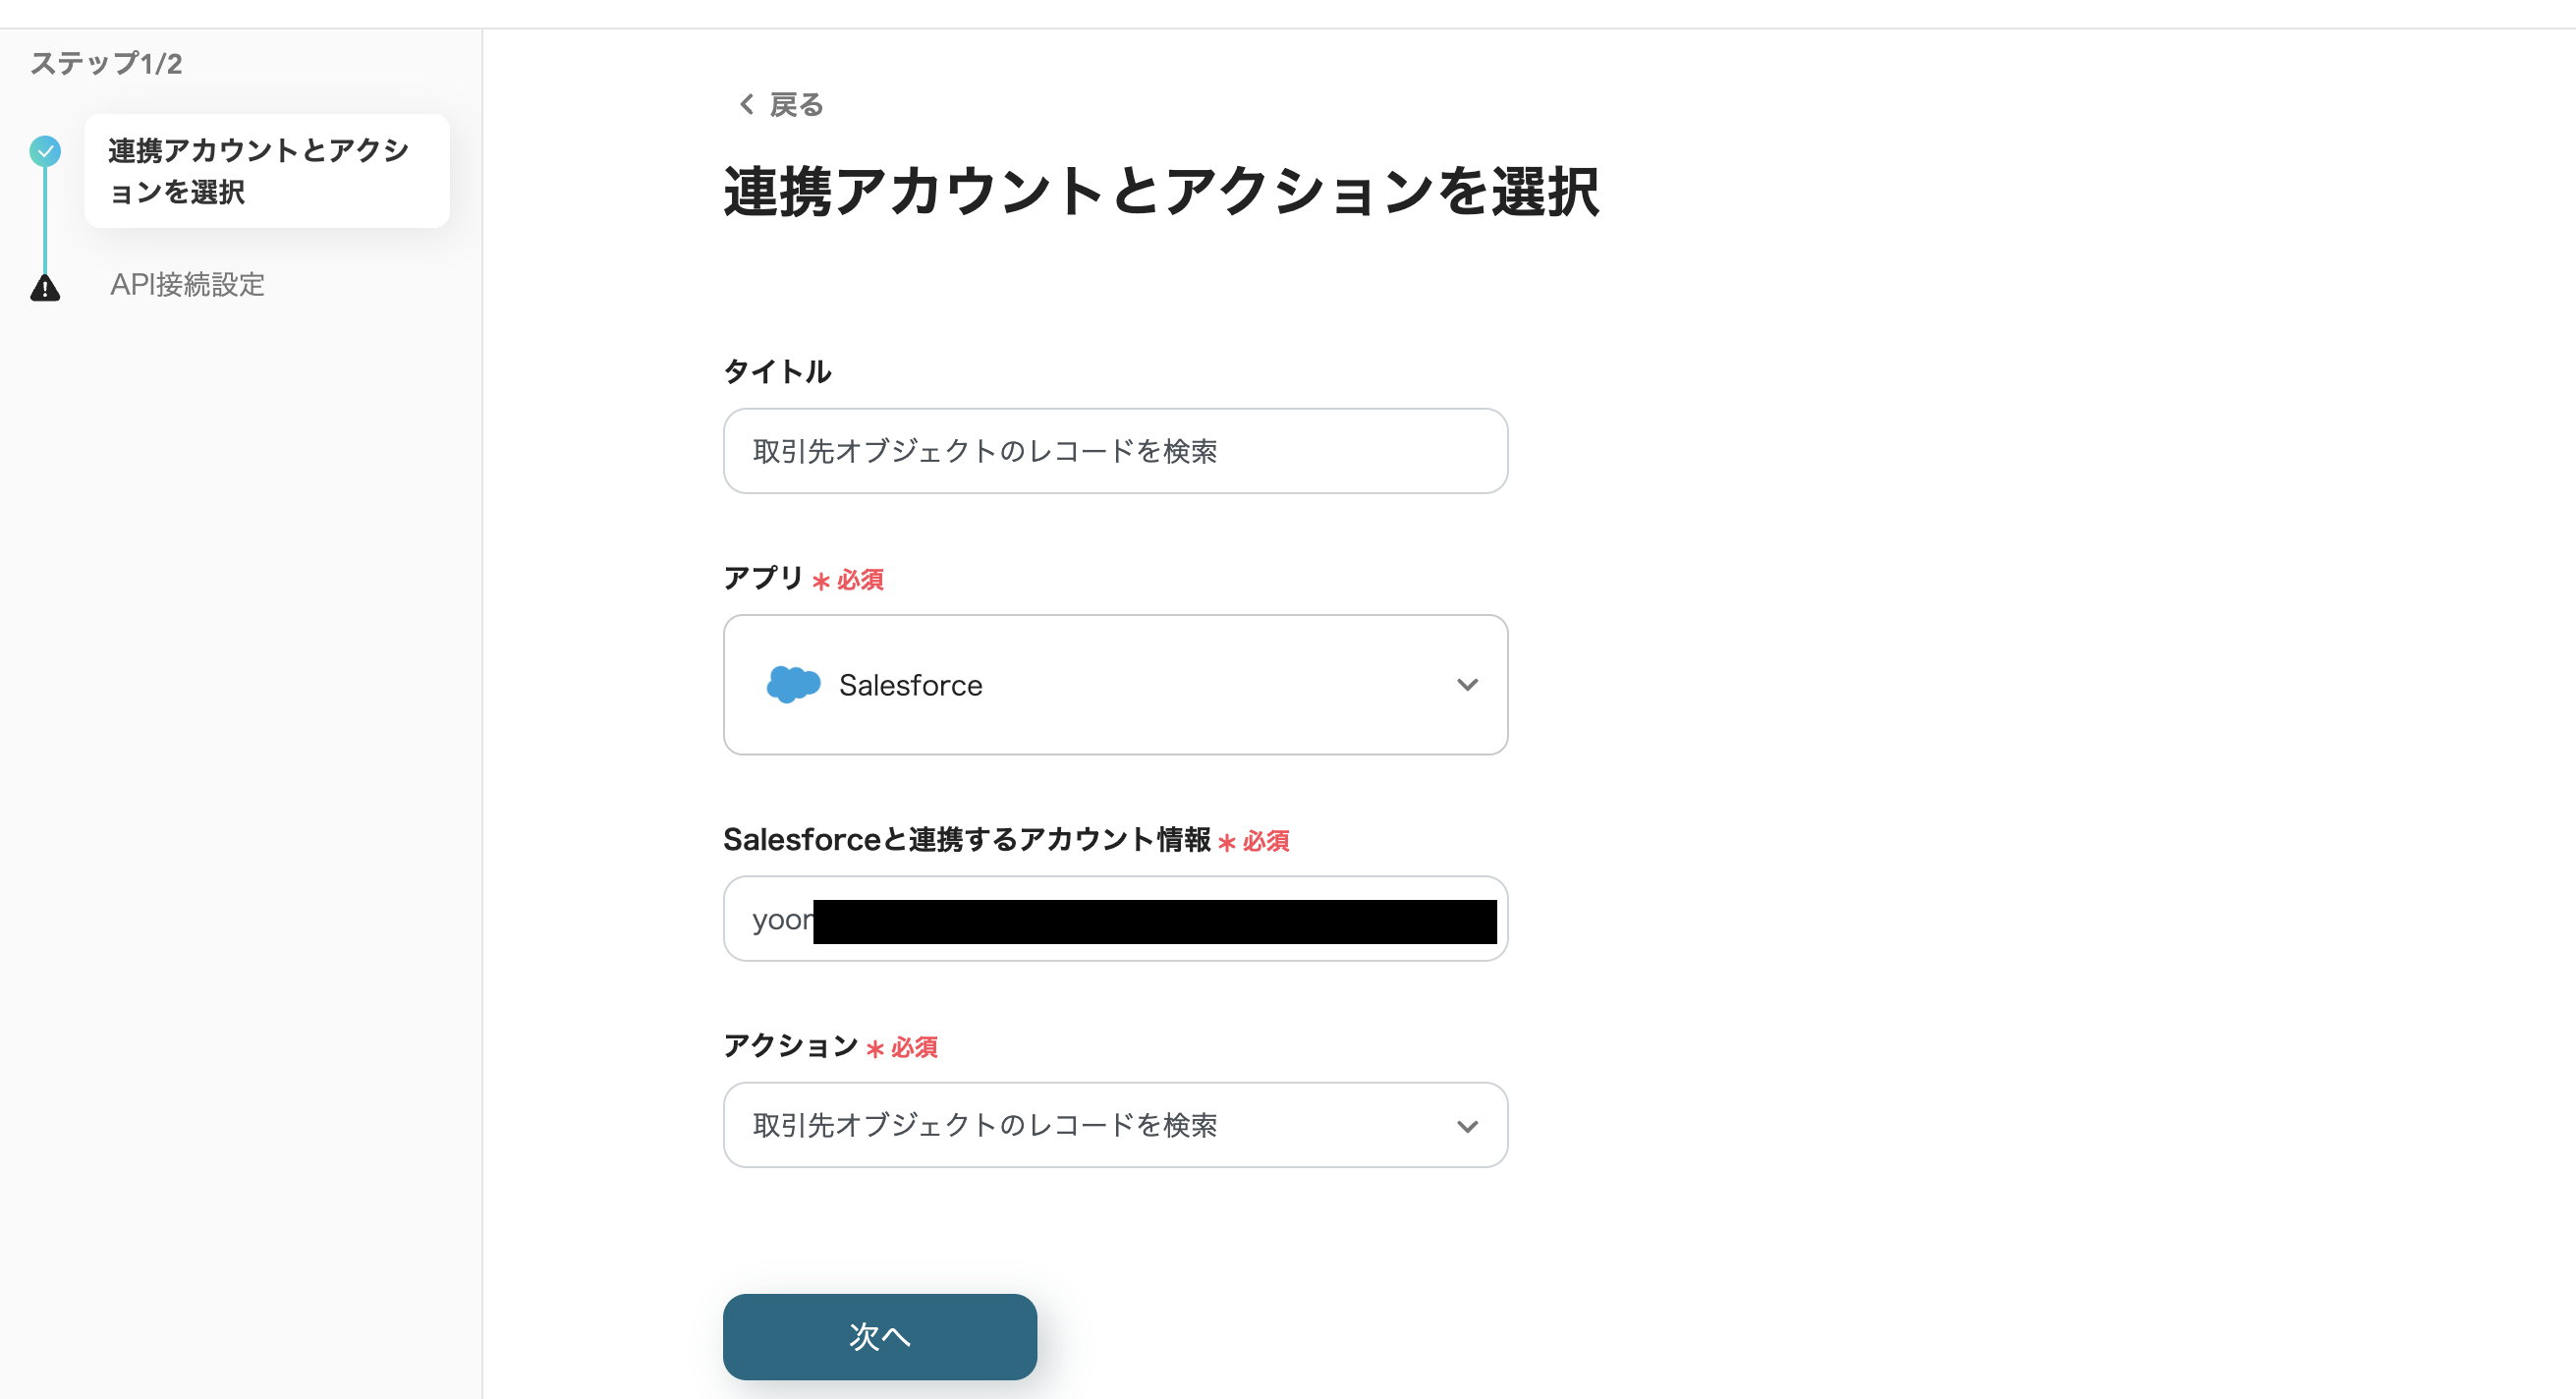
Task: Open the アクション dropdown list
Action: point(1115,1125)
